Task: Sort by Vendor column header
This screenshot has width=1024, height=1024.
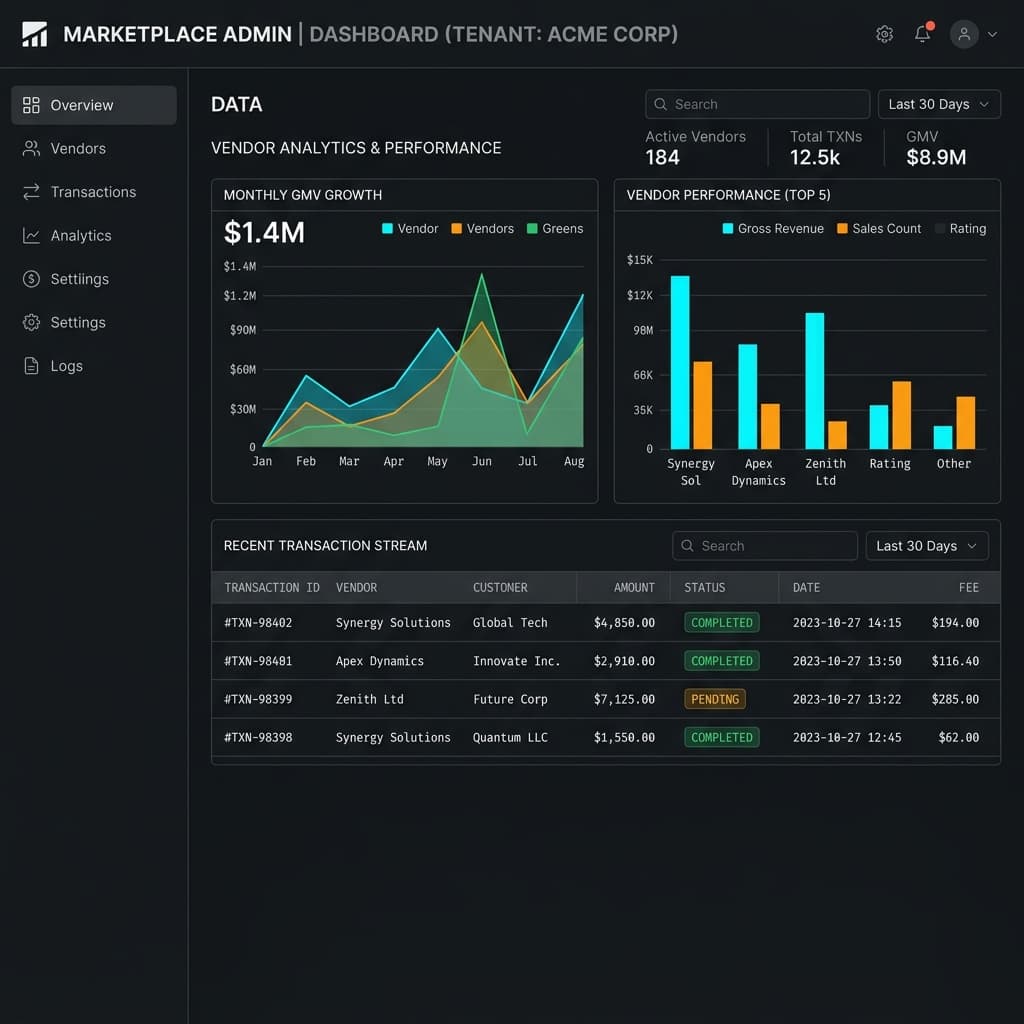Action: point(356,588)
